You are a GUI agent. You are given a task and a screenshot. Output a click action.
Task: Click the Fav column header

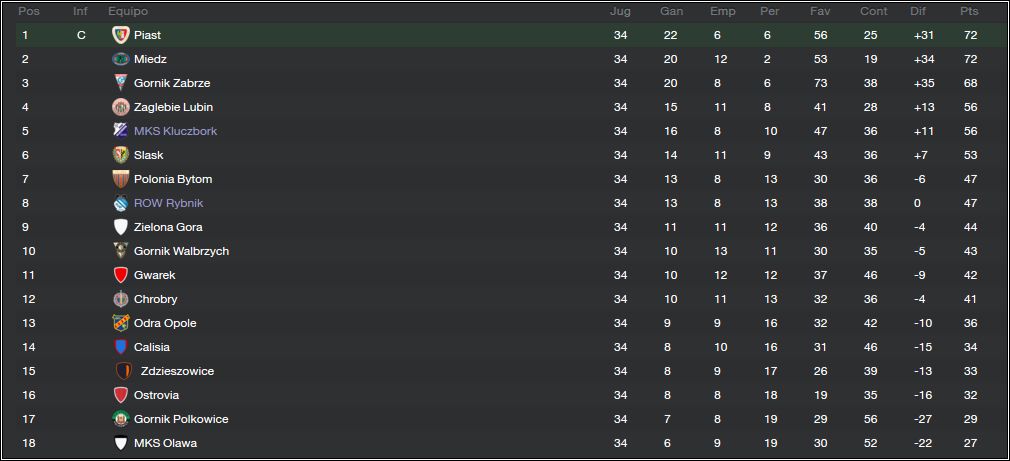pos(820,12)
